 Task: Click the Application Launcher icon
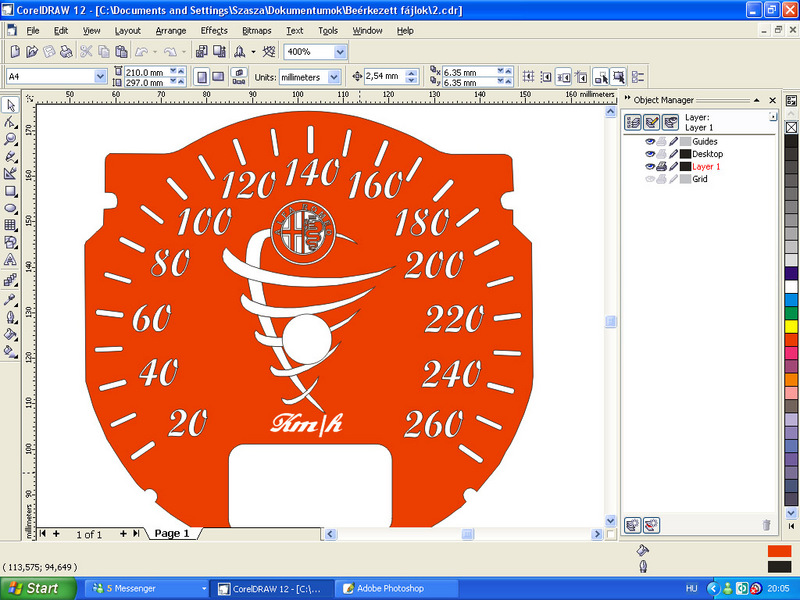(x=239, y=52)
